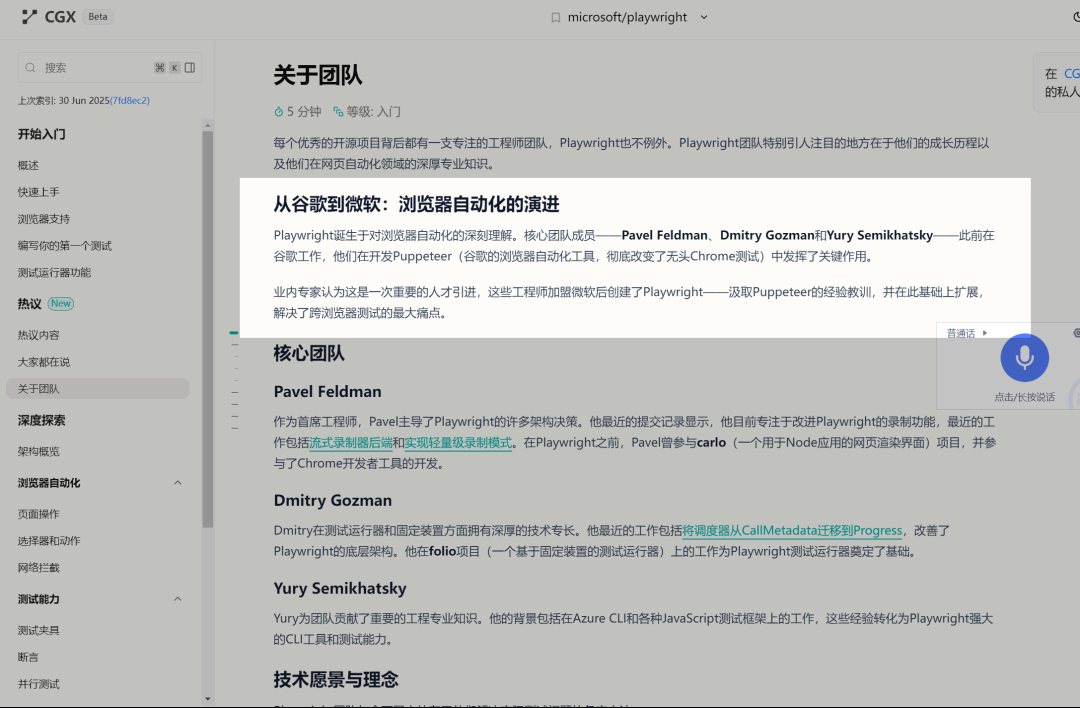Open the 普通话 language selector
This screenshot has width=1080, height=708.
tap(967, 333)
